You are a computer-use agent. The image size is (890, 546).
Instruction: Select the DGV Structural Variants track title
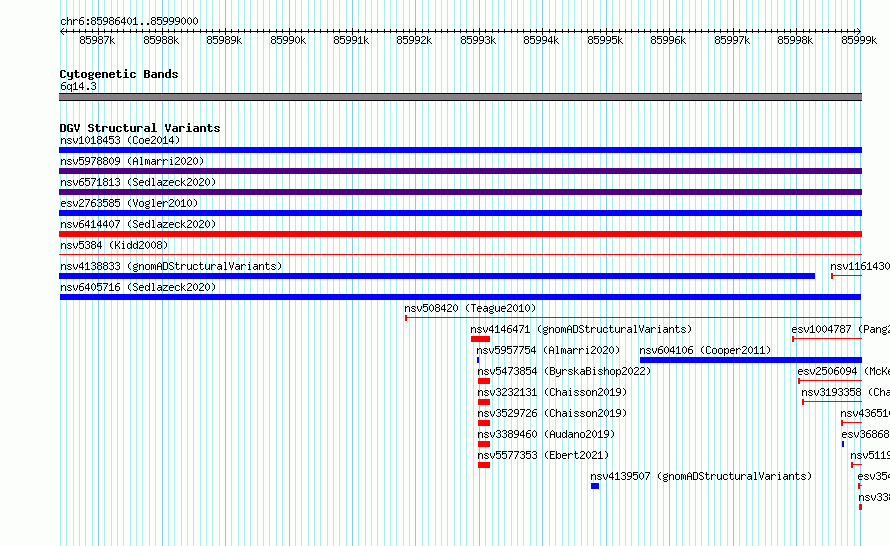click(140, 128)
